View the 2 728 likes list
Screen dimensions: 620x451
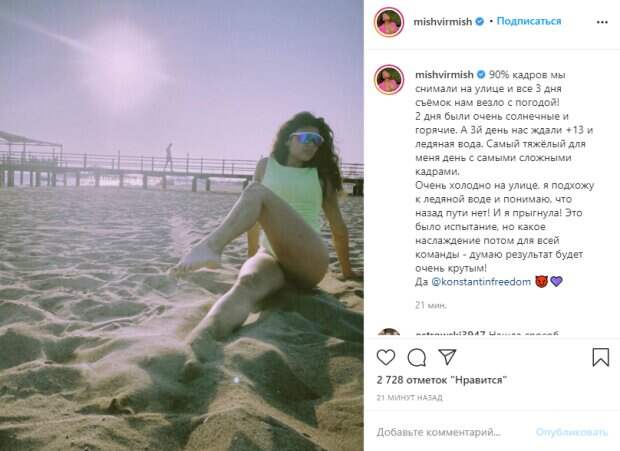pyautogui.click(x=442, y=380)
